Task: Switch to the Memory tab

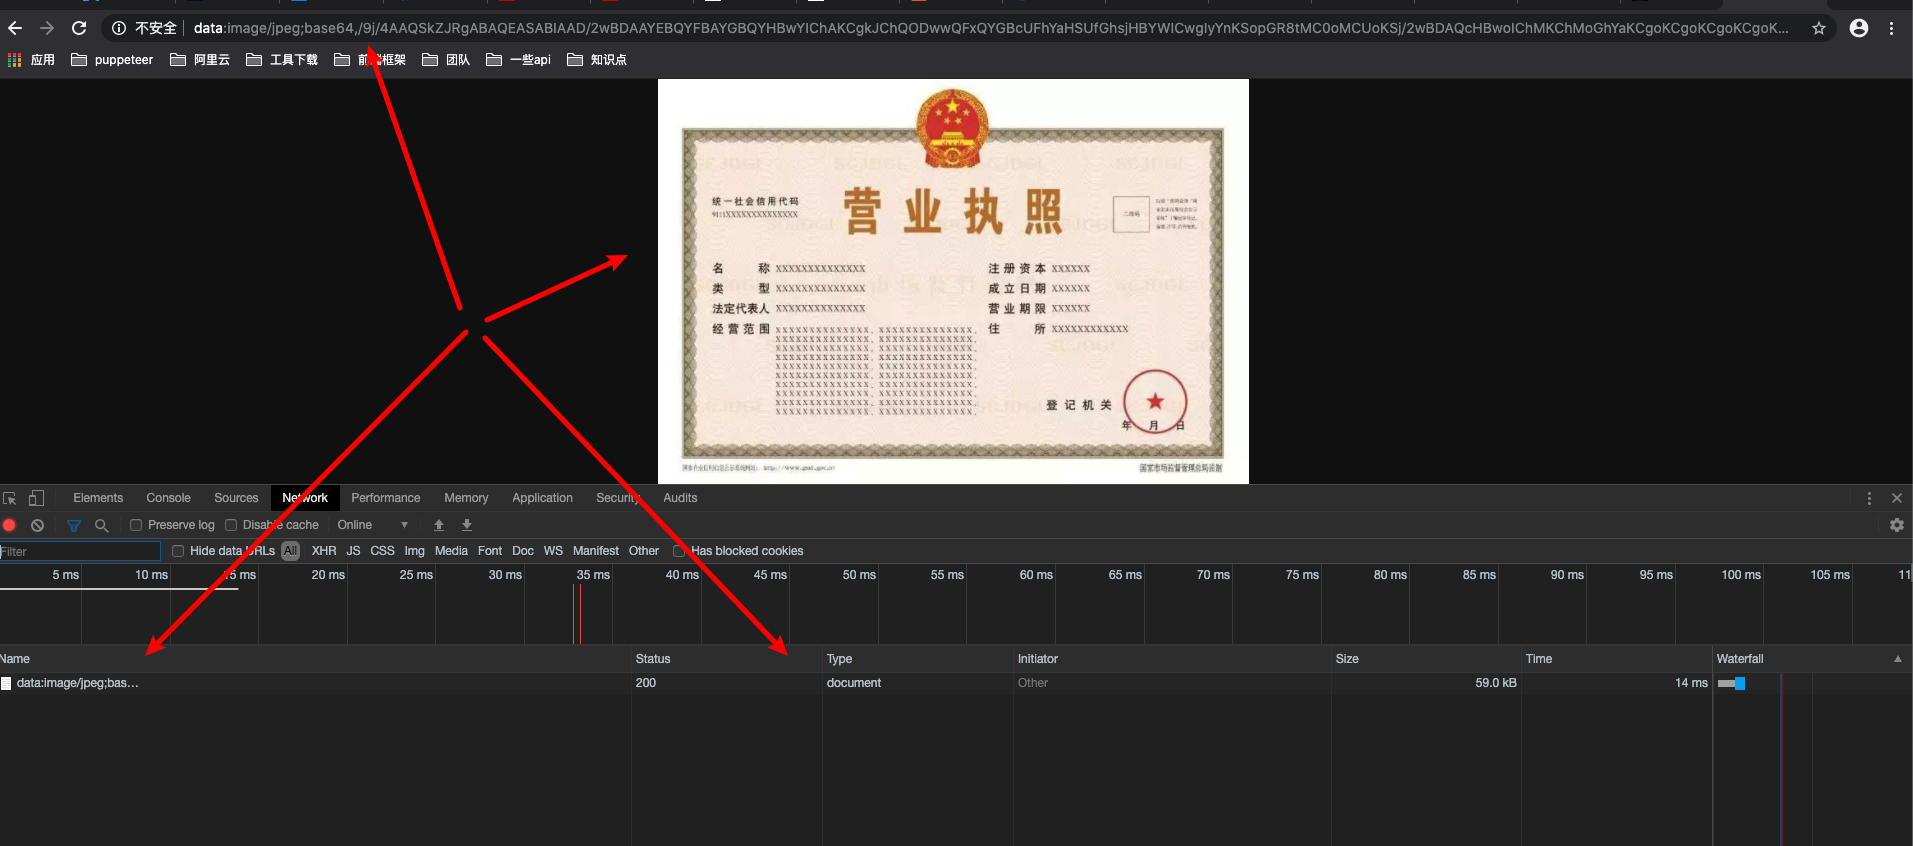Action: [466, 498]
